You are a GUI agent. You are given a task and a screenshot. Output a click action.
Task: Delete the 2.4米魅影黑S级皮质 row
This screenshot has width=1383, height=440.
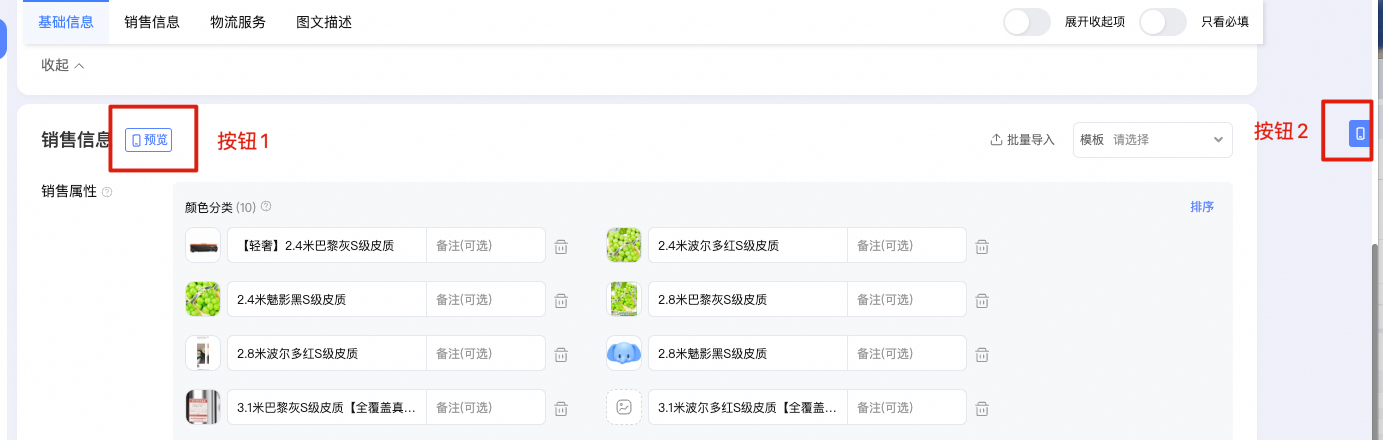coord(562,300)
